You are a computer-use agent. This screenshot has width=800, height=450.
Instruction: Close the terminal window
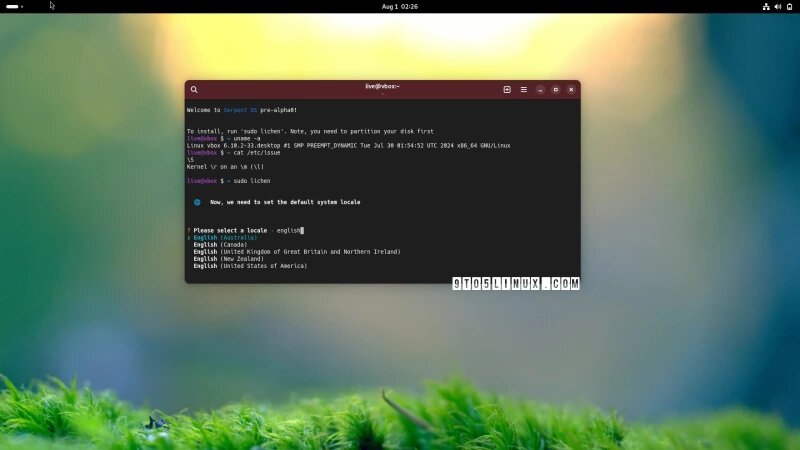pos(571,90)
